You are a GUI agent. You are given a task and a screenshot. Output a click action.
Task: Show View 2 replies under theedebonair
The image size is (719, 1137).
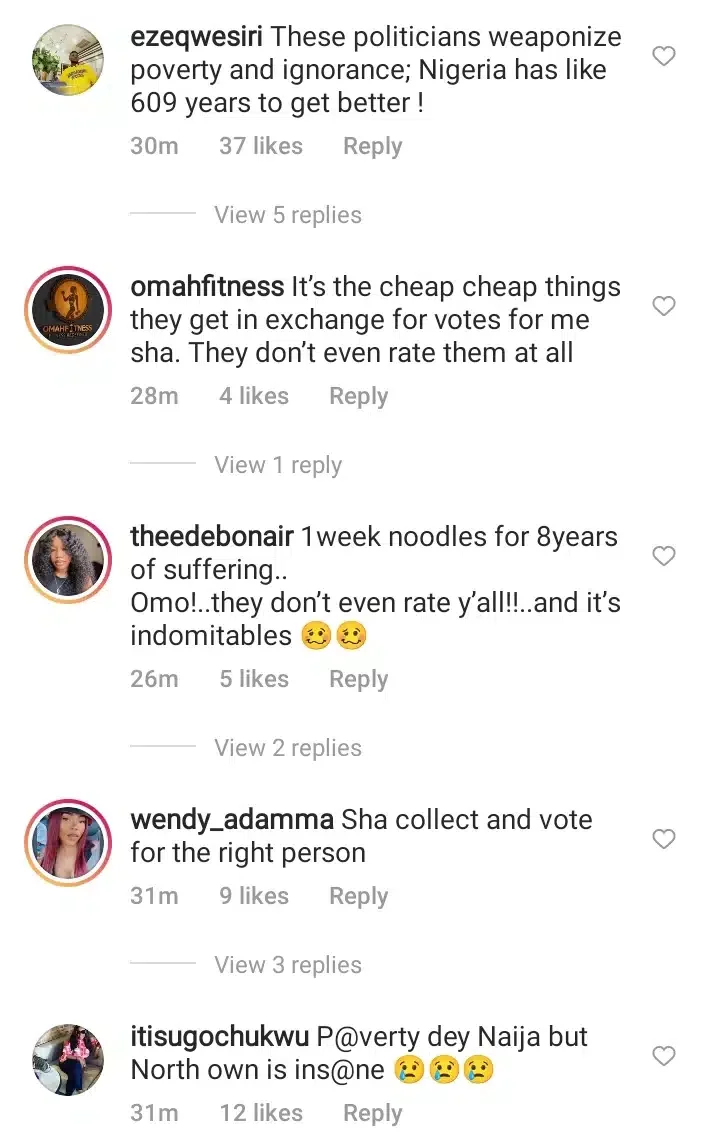coord(287,748)
